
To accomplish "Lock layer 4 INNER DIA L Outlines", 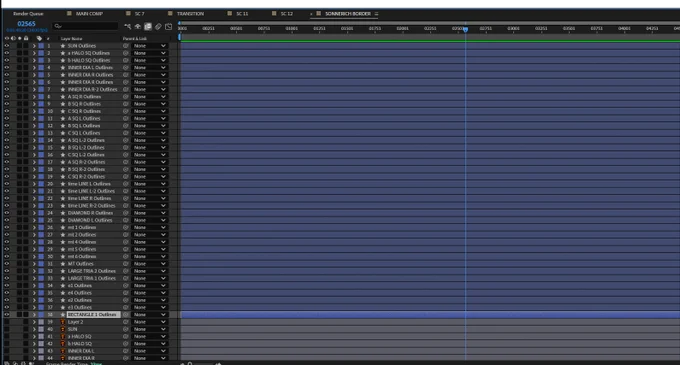I will [26, 67].
